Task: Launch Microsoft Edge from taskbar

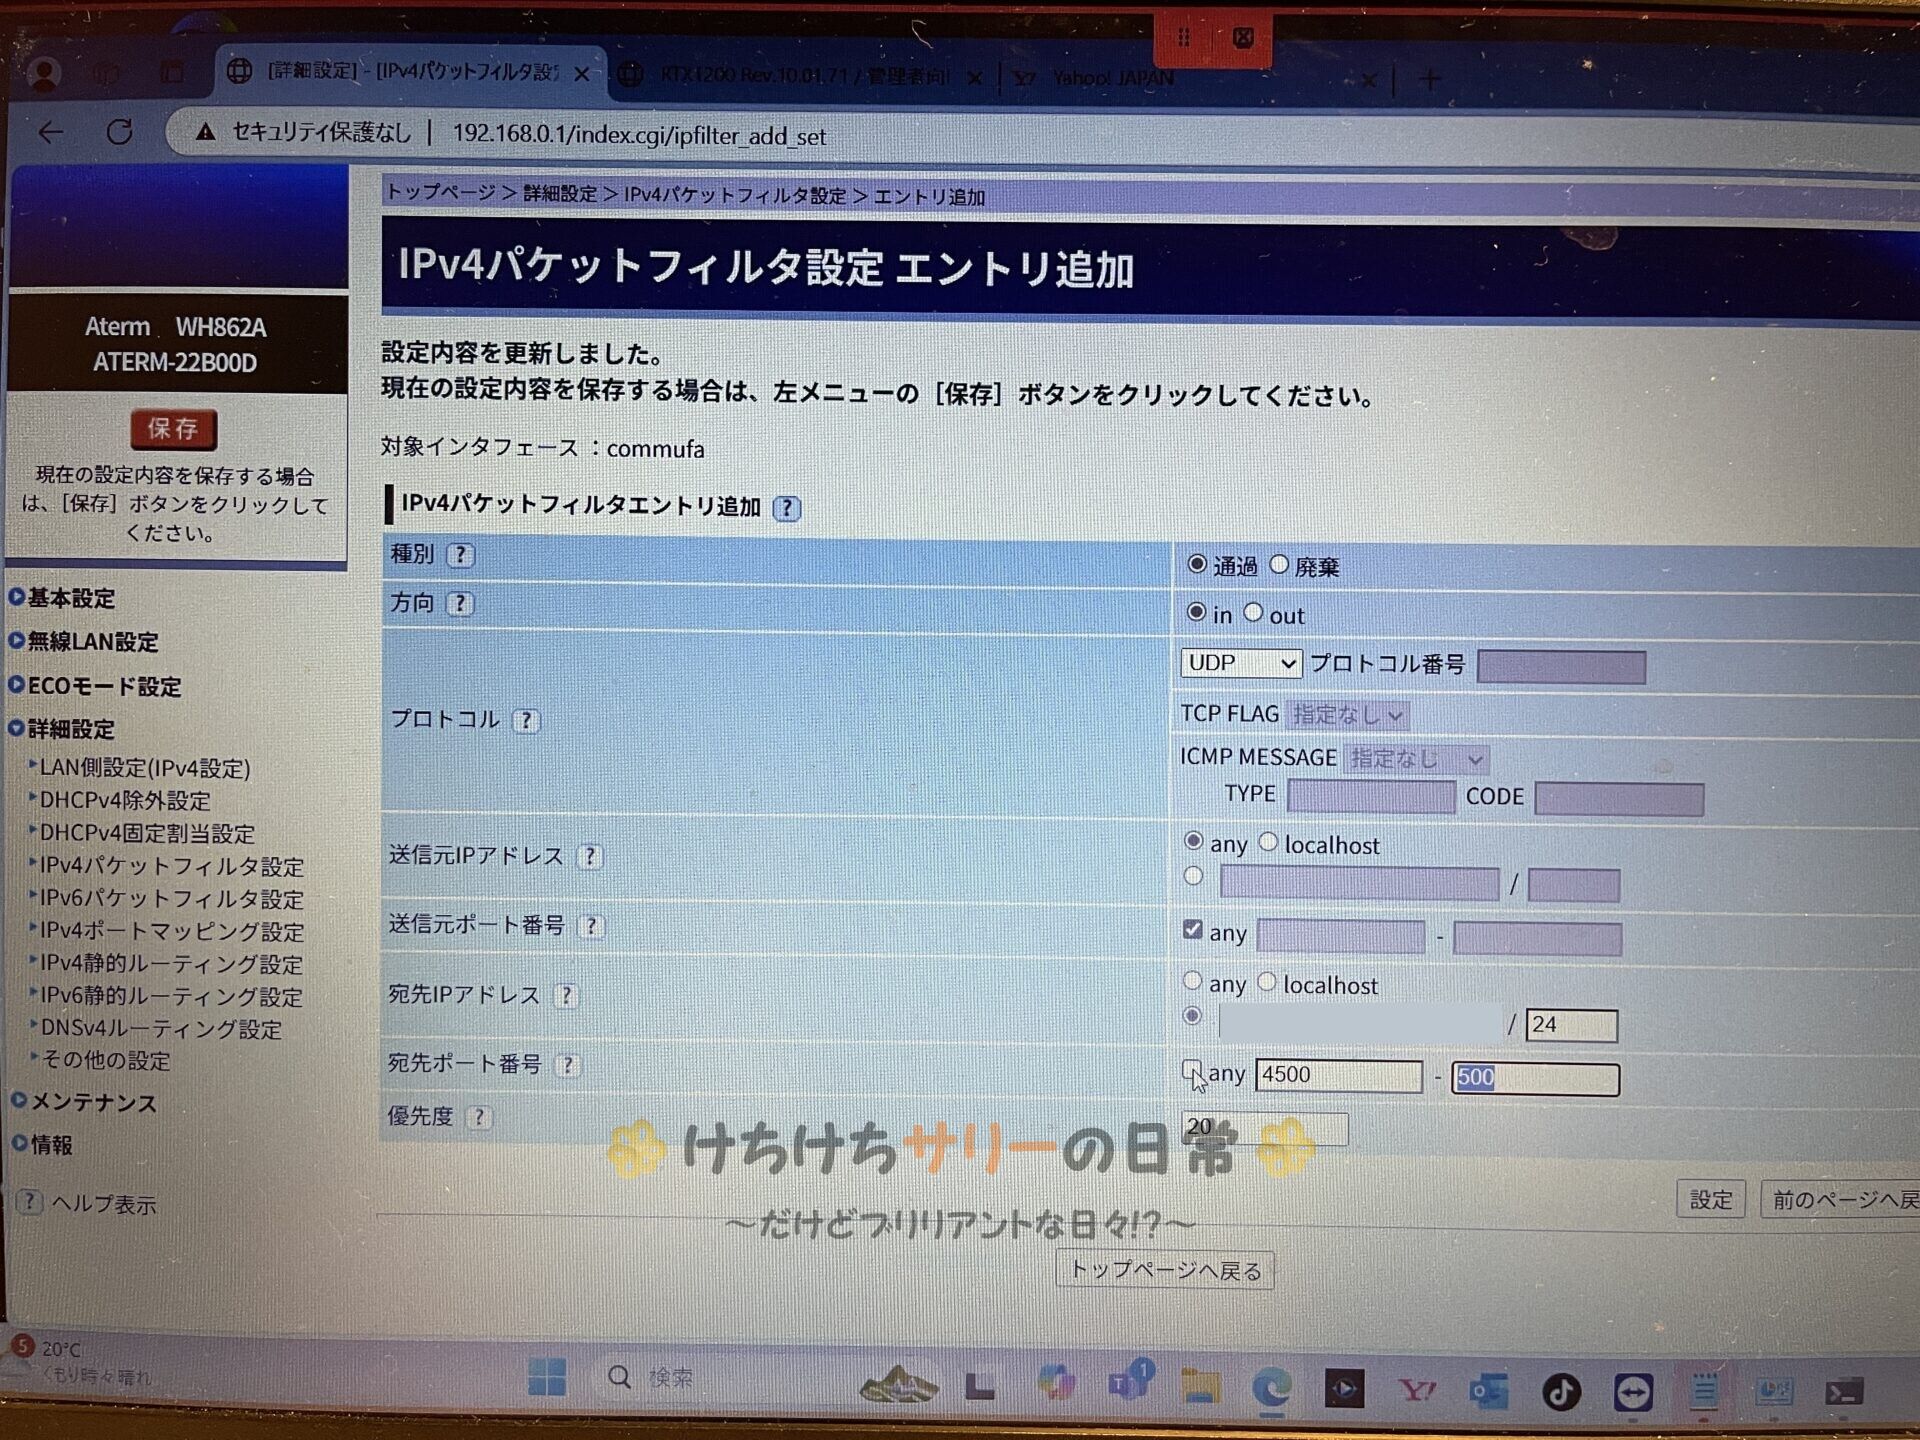Action: coord(1271,1389)
